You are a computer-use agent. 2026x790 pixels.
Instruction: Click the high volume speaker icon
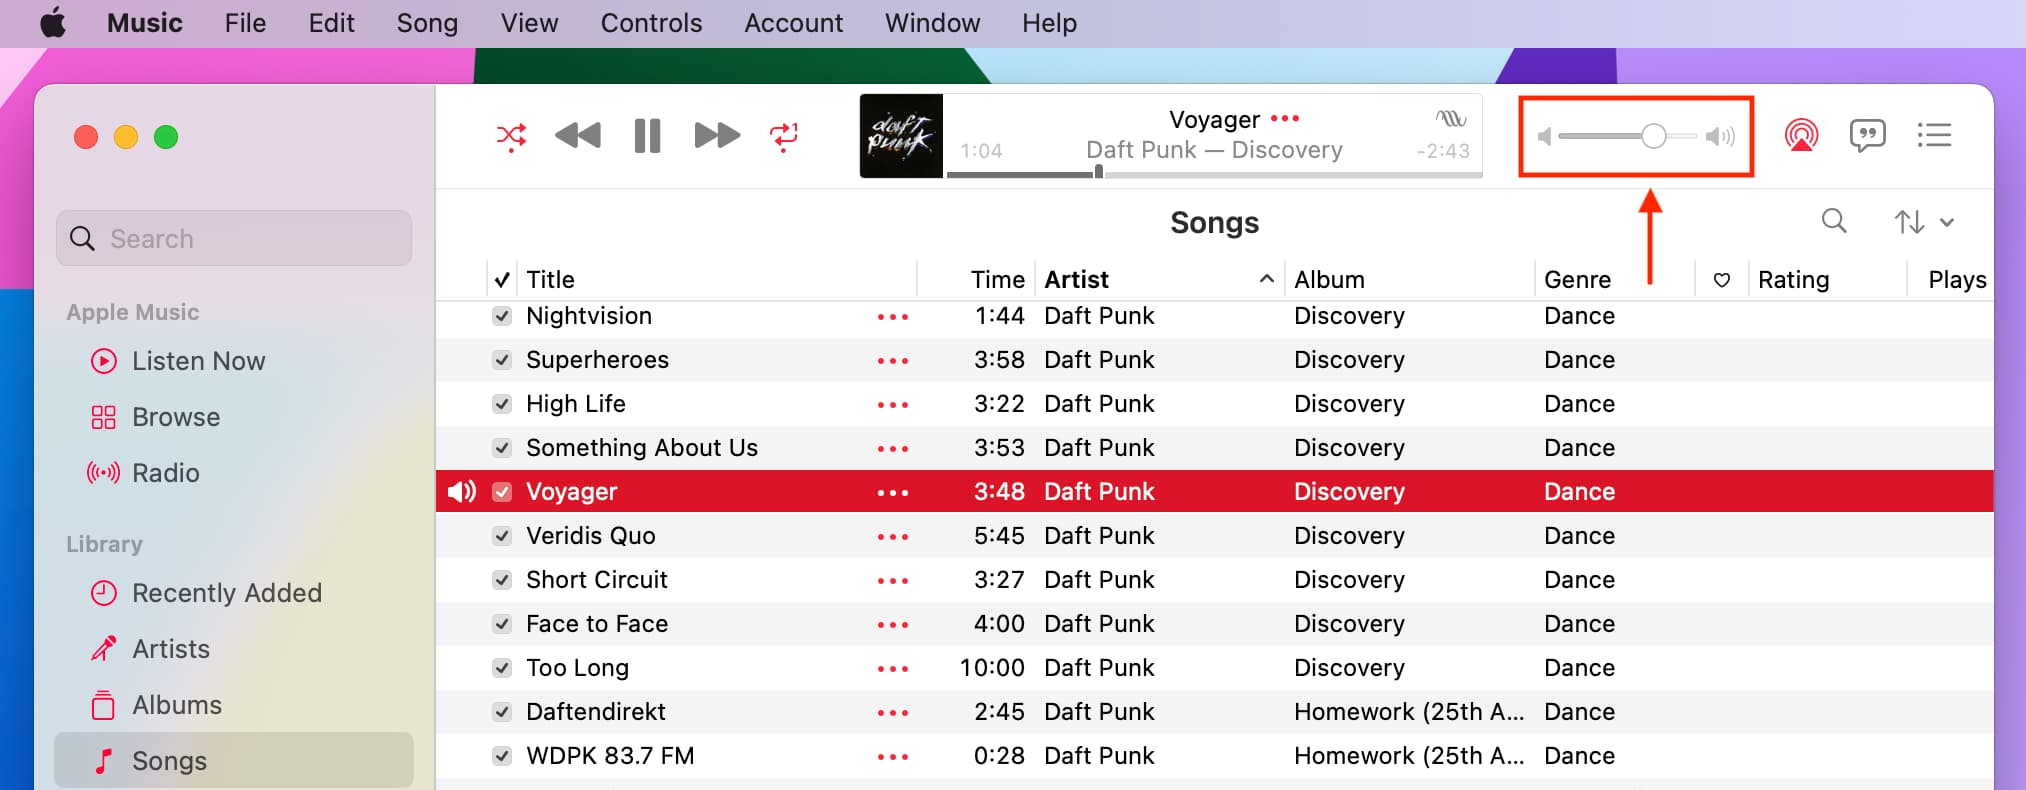[x=1720, y=136]
